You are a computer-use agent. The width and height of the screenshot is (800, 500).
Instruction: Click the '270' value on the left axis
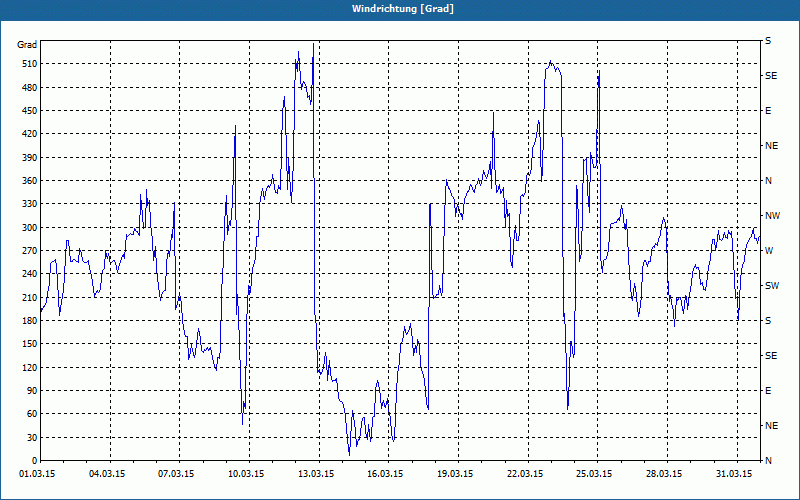pos(30,251)
